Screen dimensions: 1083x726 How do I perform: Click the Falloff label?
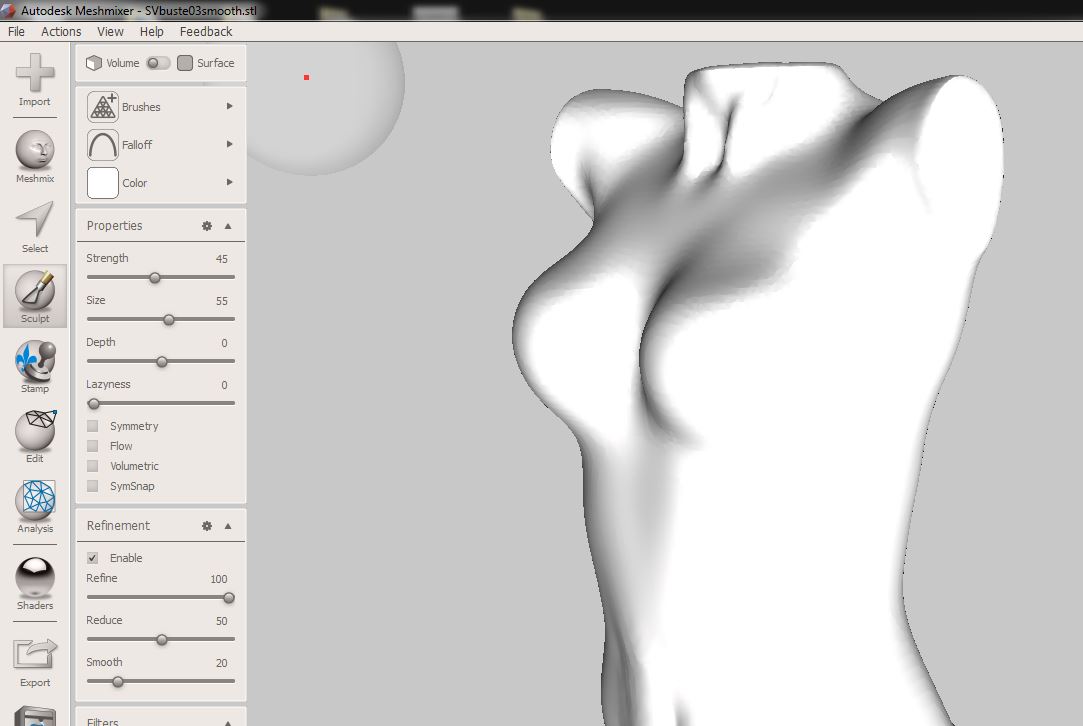[137, 145]
